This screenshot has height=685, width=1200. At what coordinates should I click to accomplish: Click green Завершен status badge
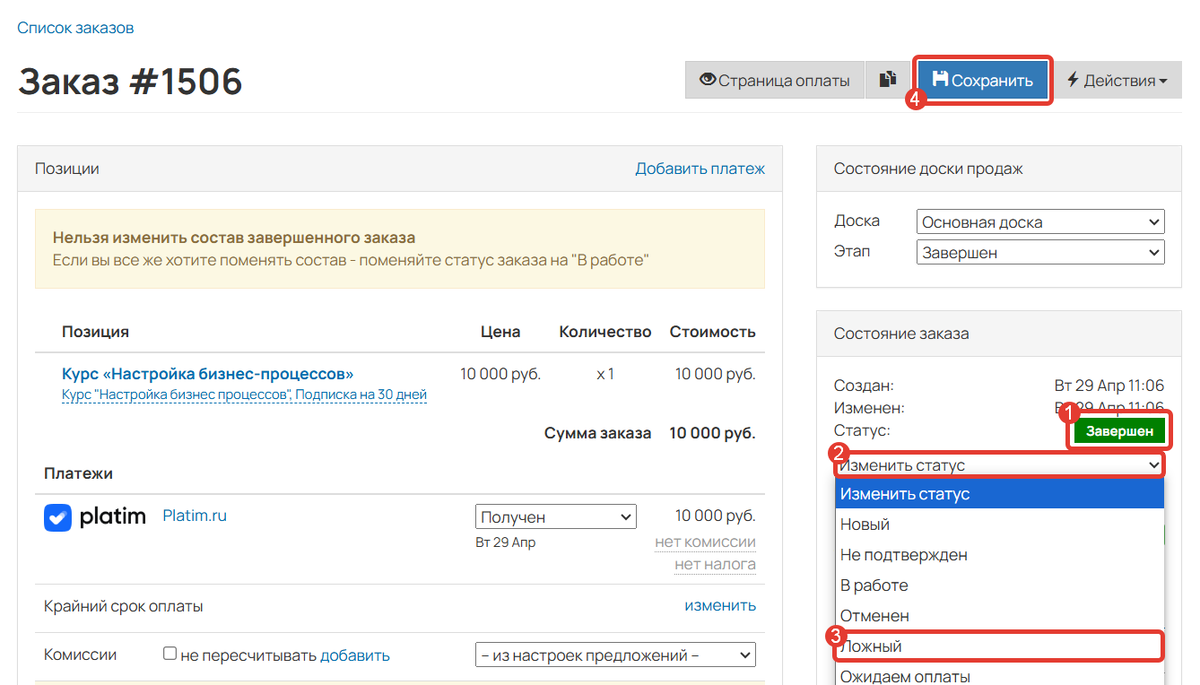pyautogui.click(x=1120, y=432)
